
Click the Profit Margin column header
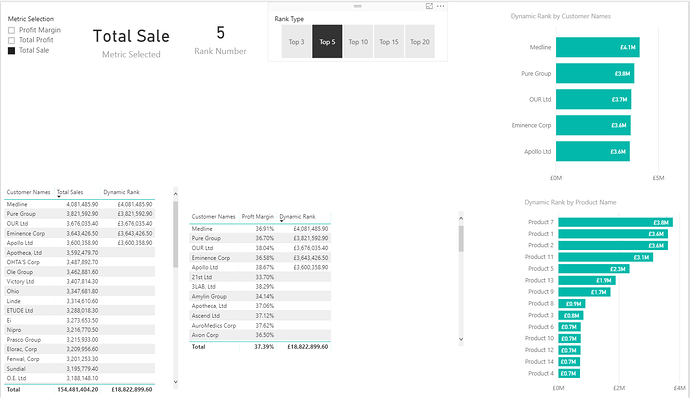258,217
